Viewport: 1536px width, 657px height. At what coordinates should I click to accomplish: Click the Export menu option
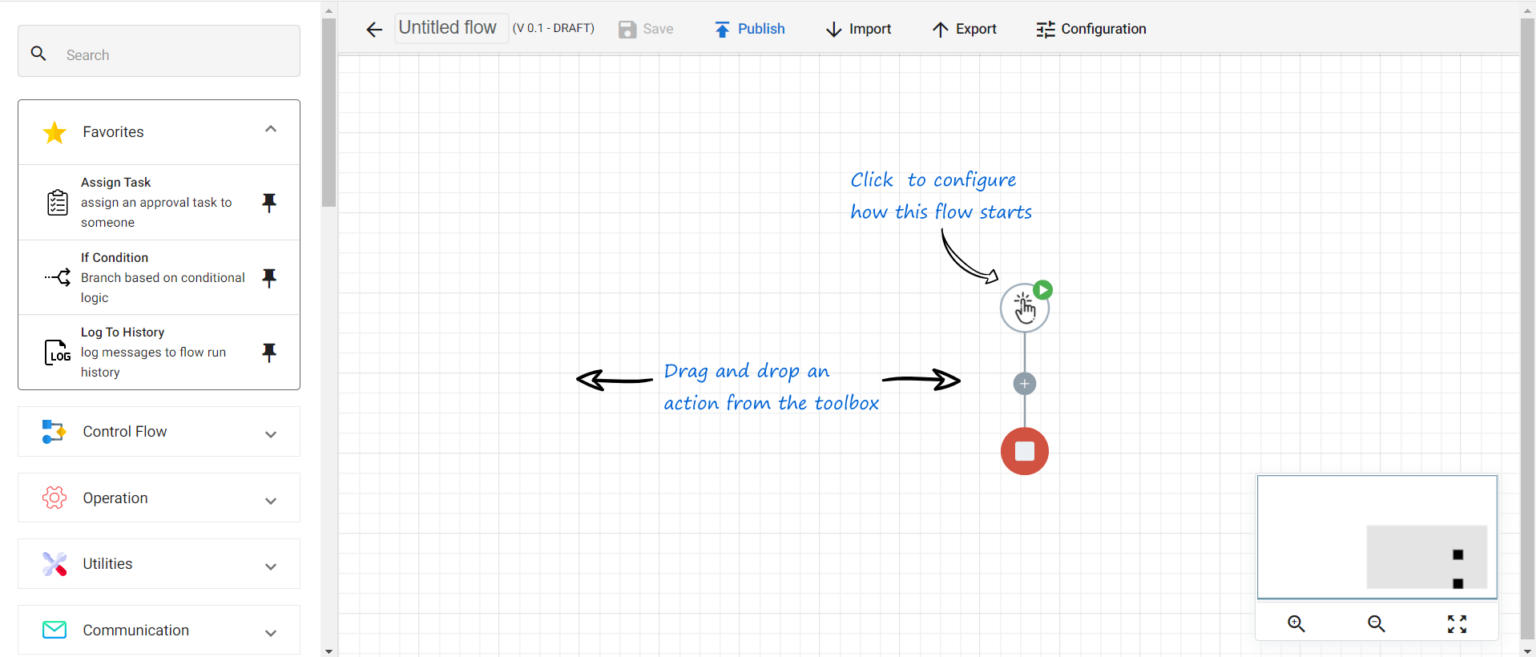963,29
